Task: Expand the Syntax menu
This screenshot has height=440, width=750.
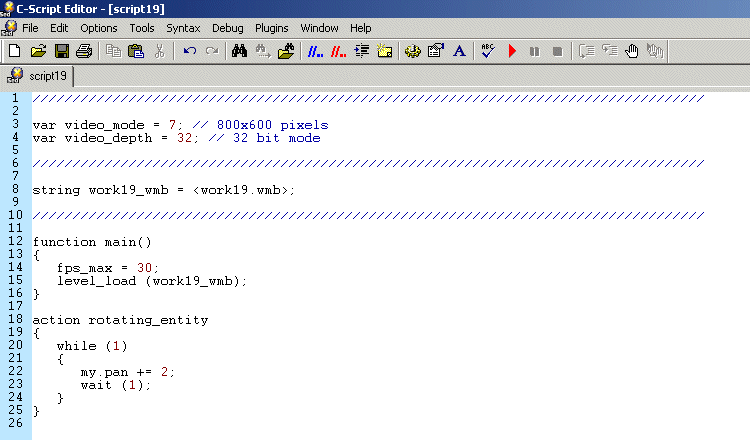Action: point(183,28)
